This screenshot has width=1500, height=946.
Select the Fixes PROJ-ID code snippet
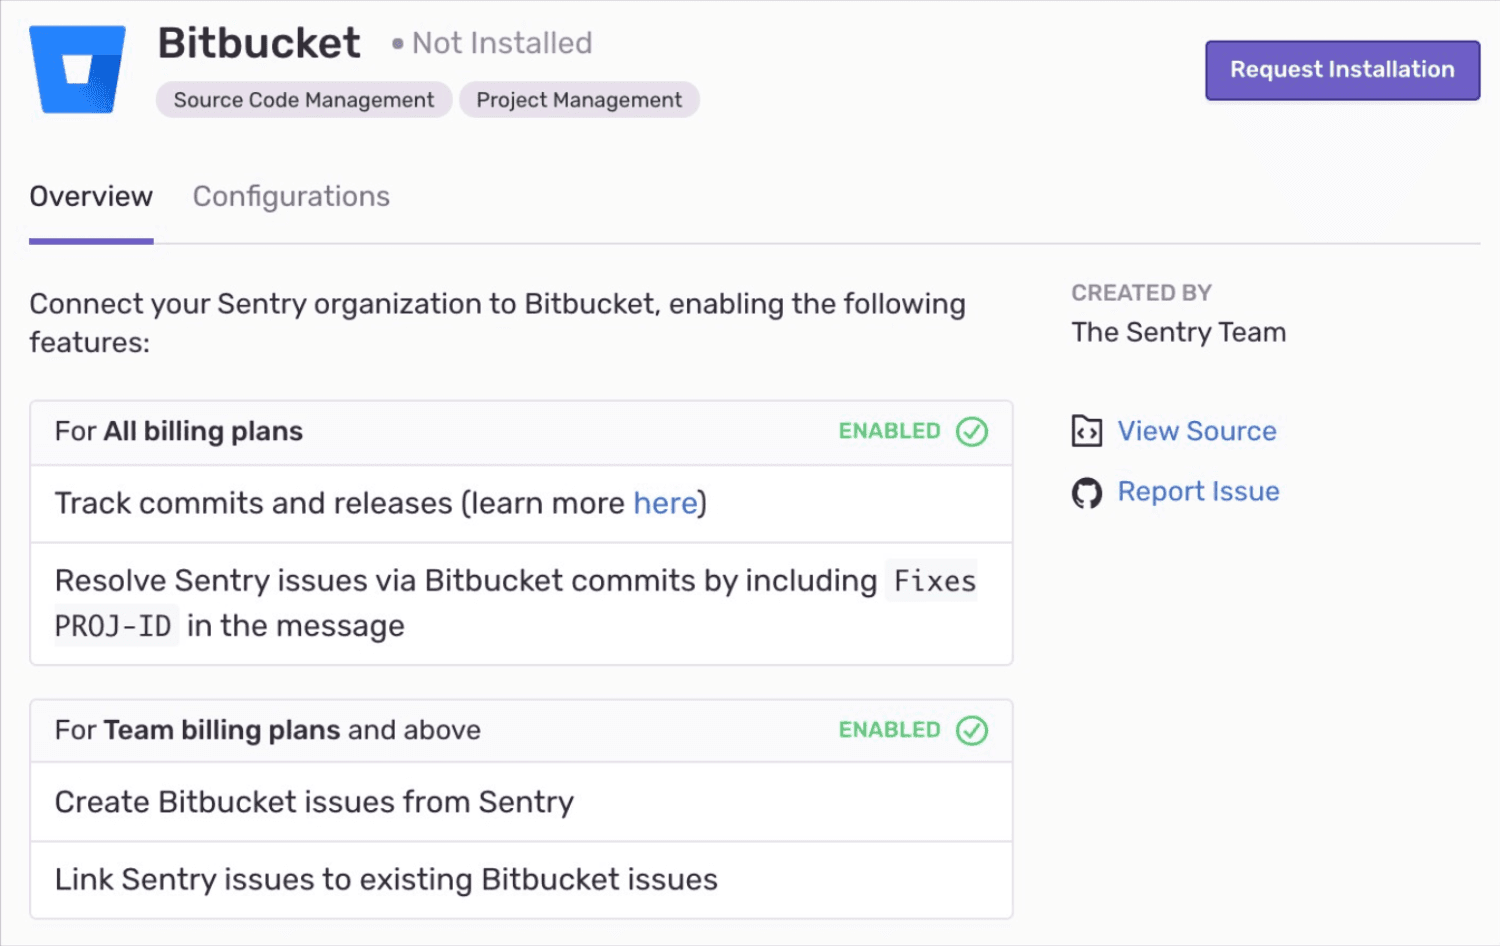tap(930, 580)
